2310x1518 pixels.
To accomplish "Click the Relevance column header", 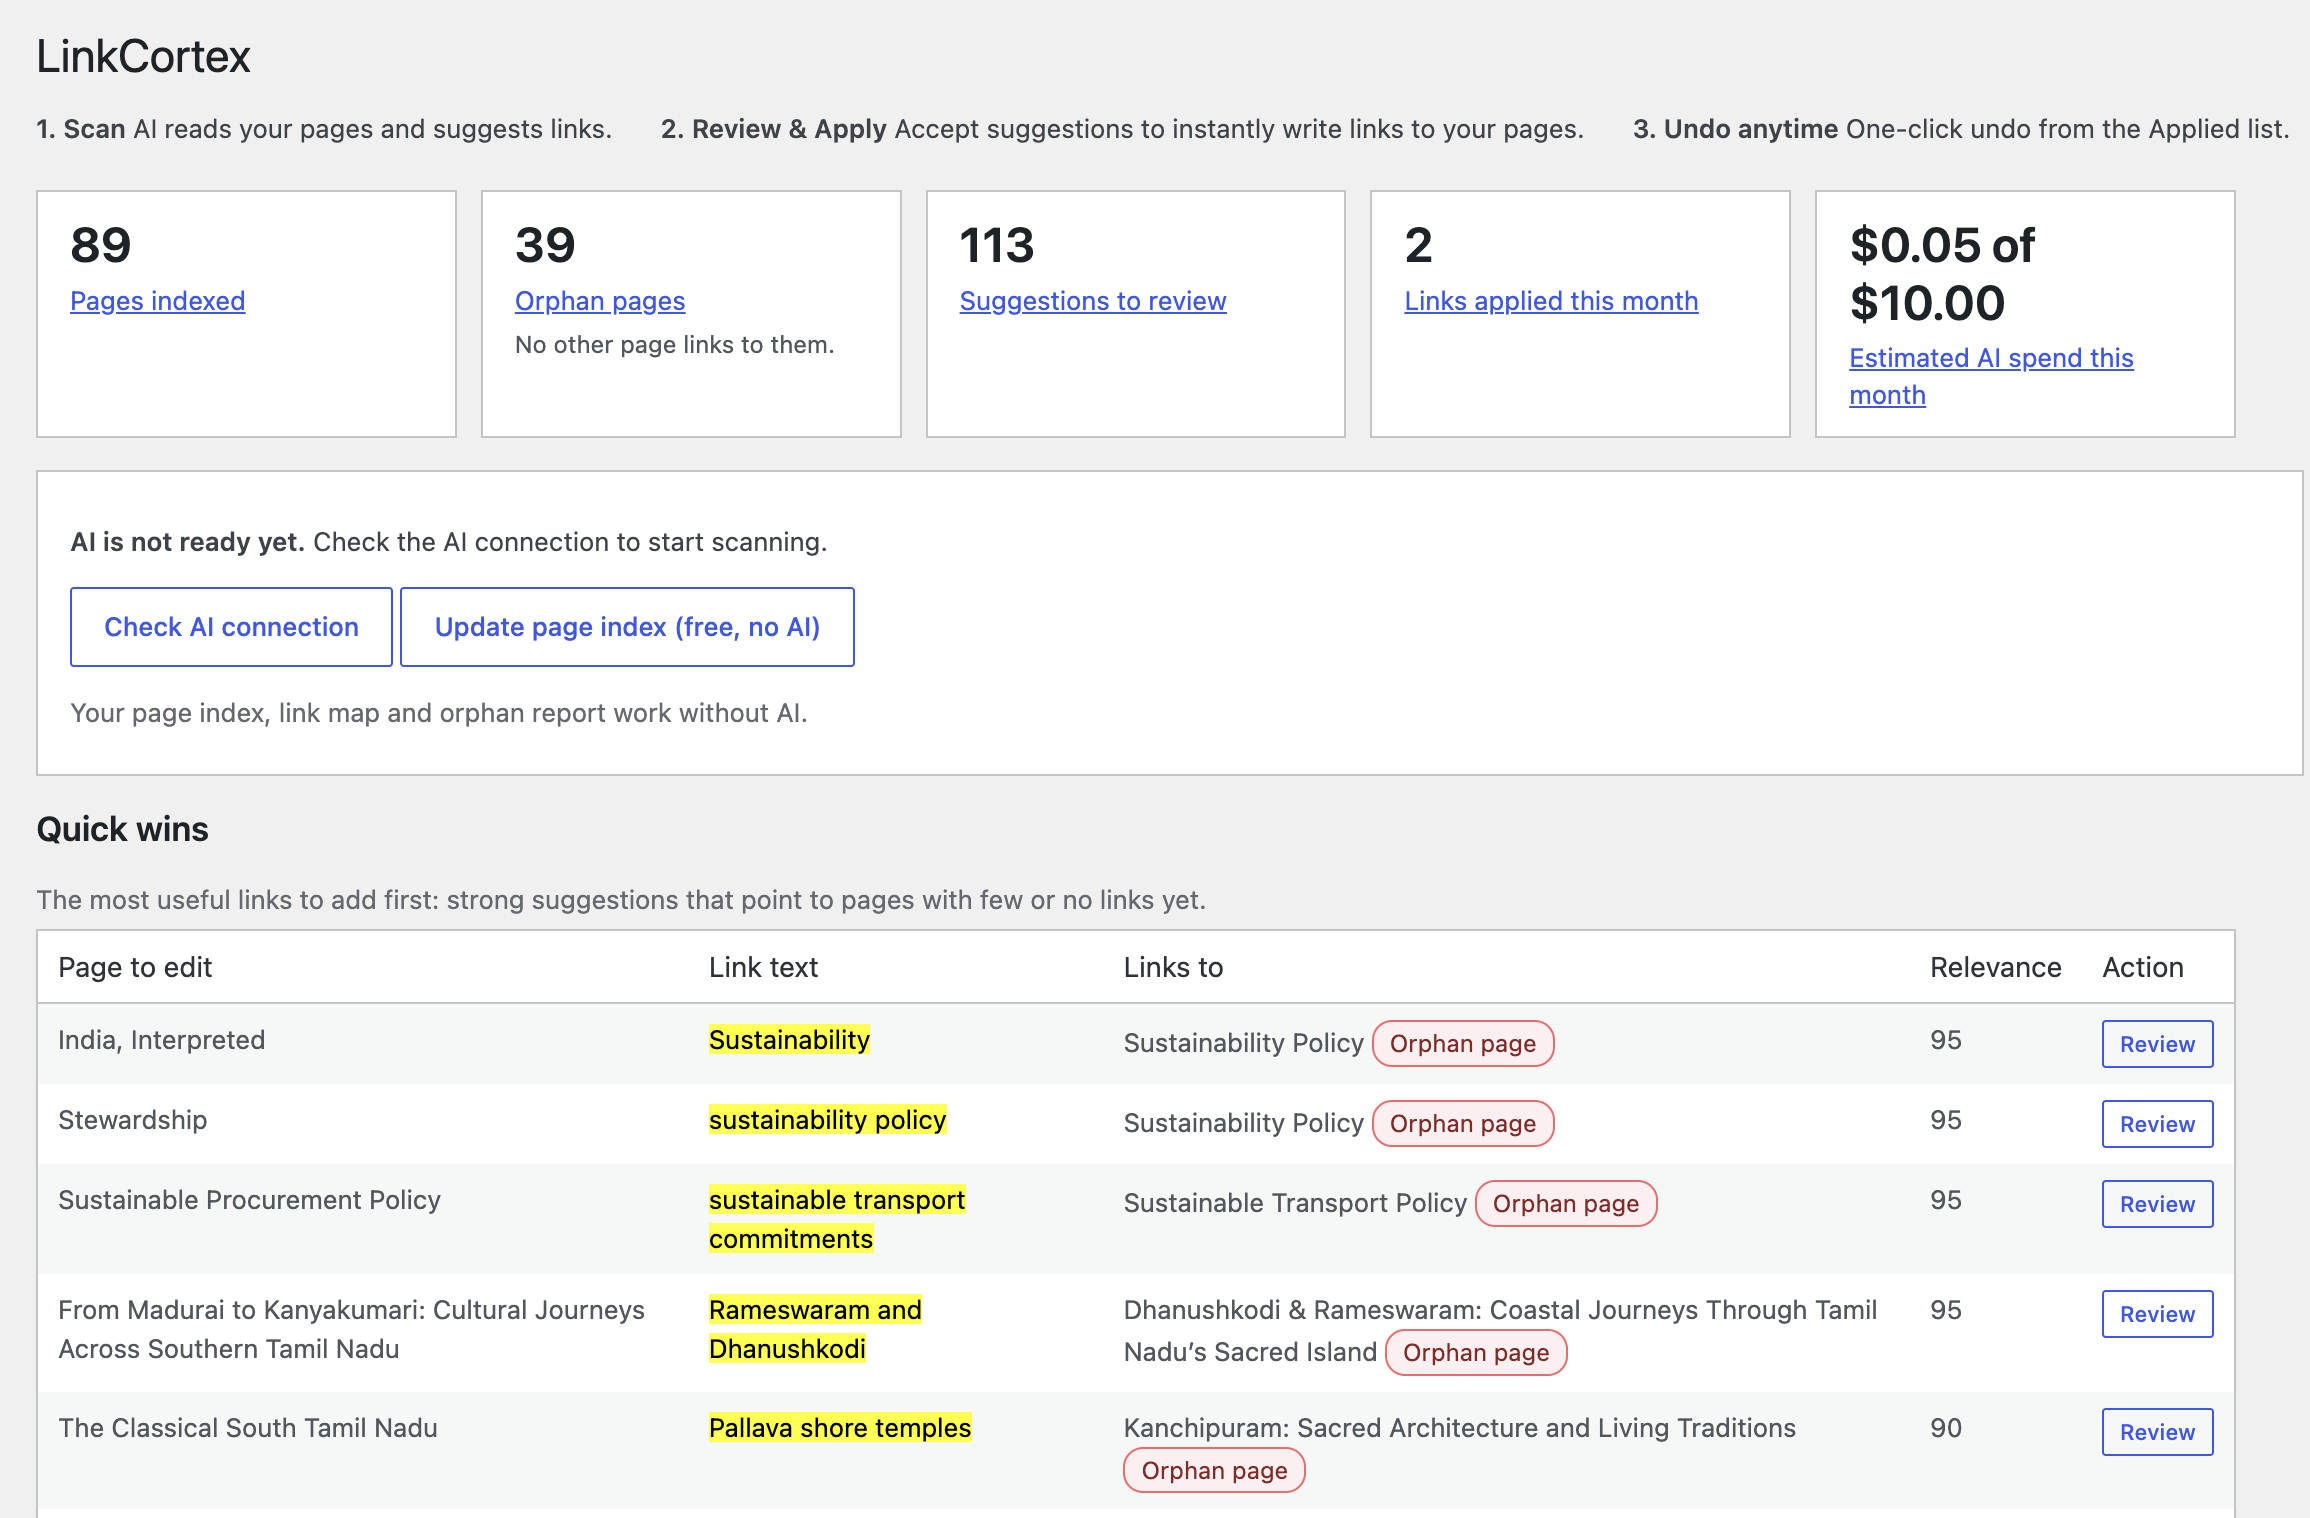I will 1995,967.
